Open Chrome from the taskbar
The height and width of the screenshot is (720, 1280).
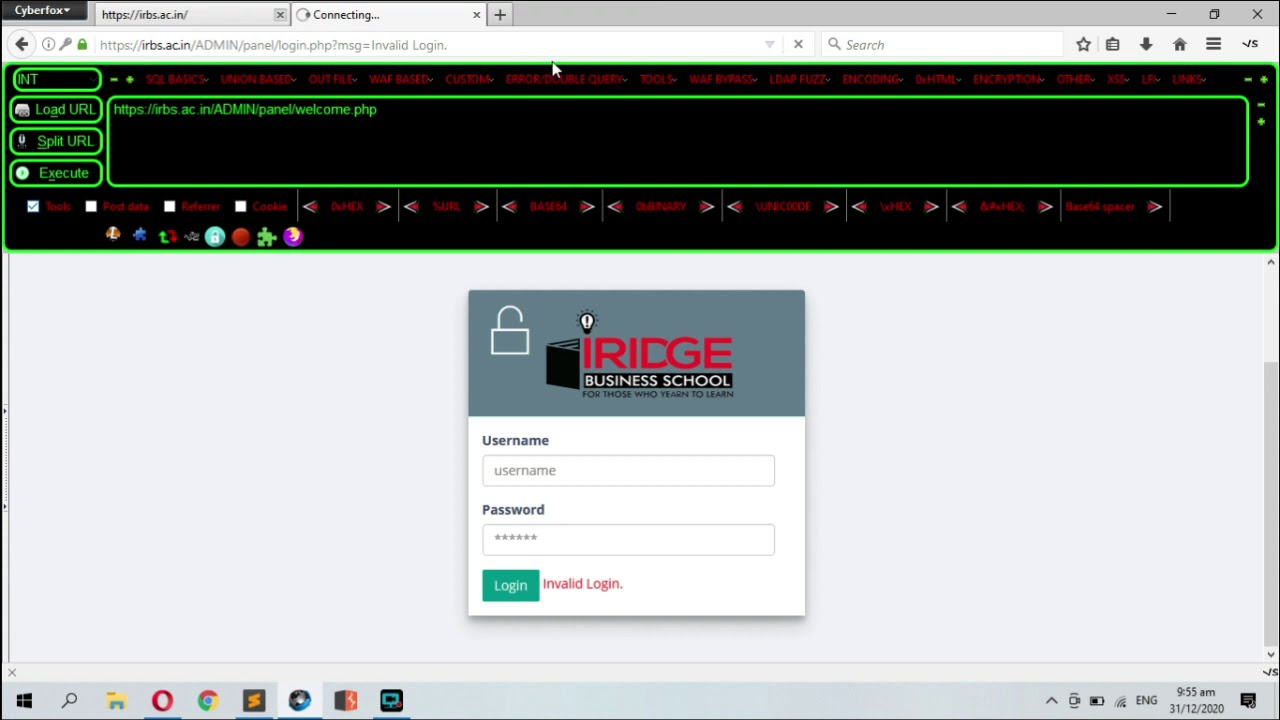[x=208, y=700]
